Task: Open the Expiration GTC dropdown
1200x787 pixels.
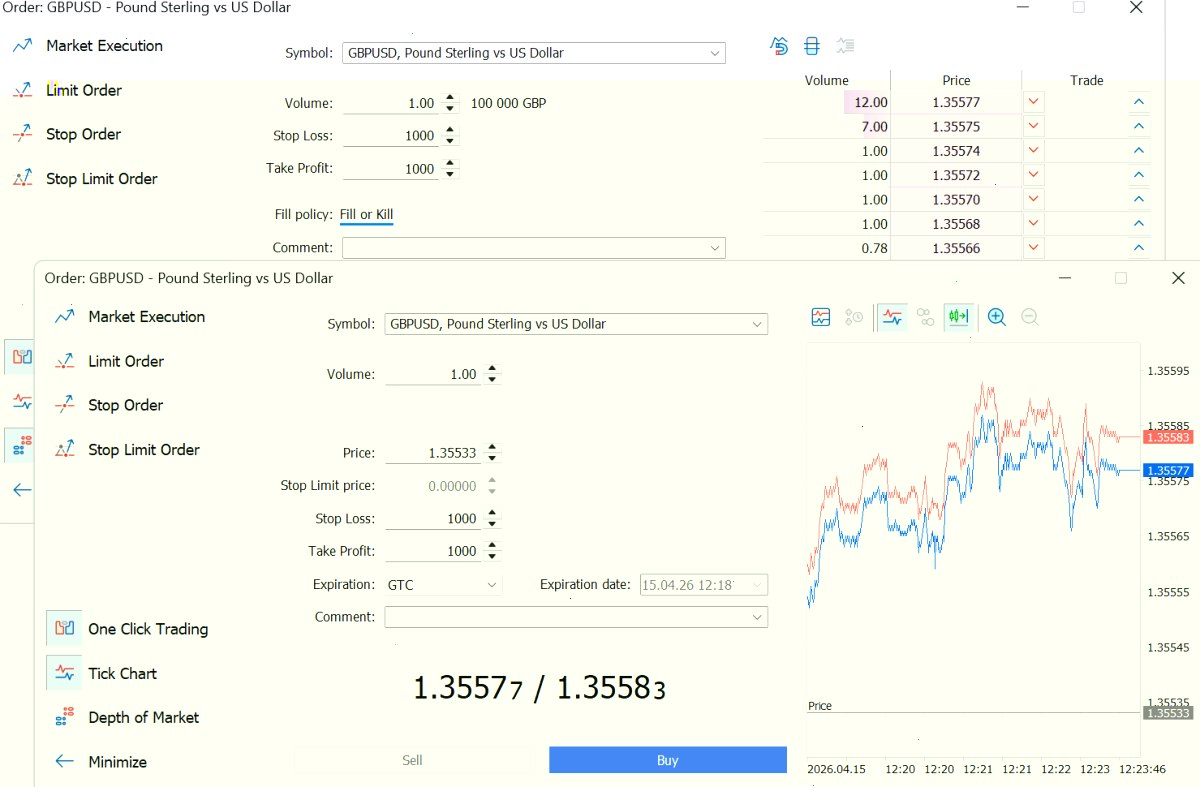Action: point(443,585)
